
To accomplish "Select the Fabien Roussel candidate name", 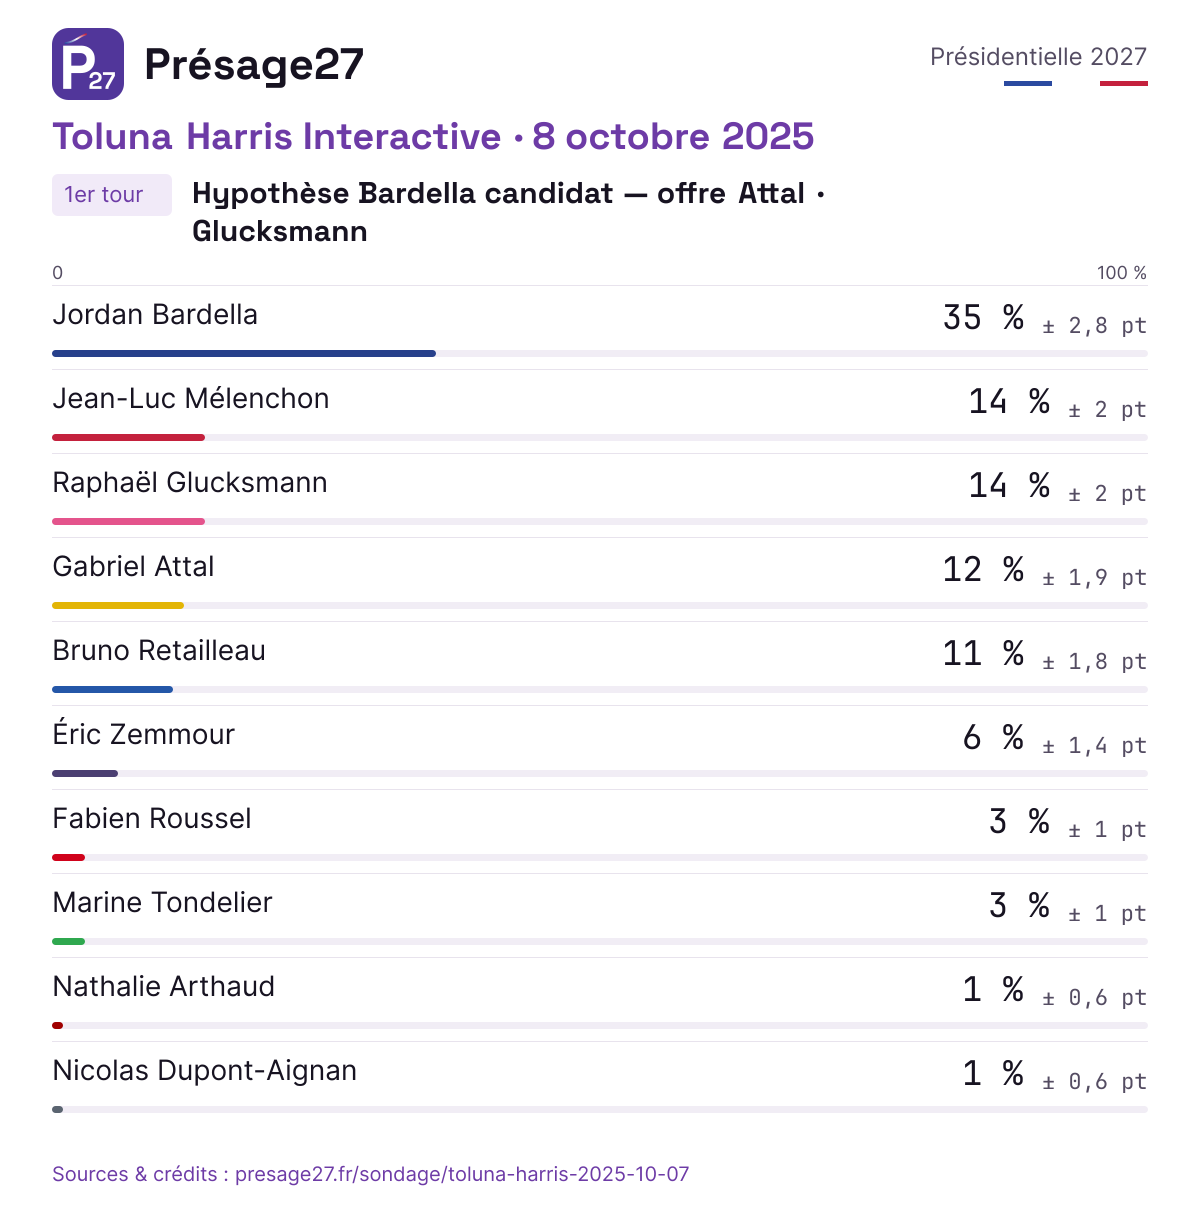I will pyautogui.click(x=152, y=819).
